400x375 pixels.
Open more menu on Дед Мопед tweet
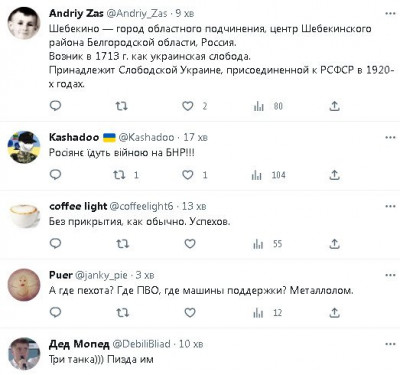pos(390,344)
